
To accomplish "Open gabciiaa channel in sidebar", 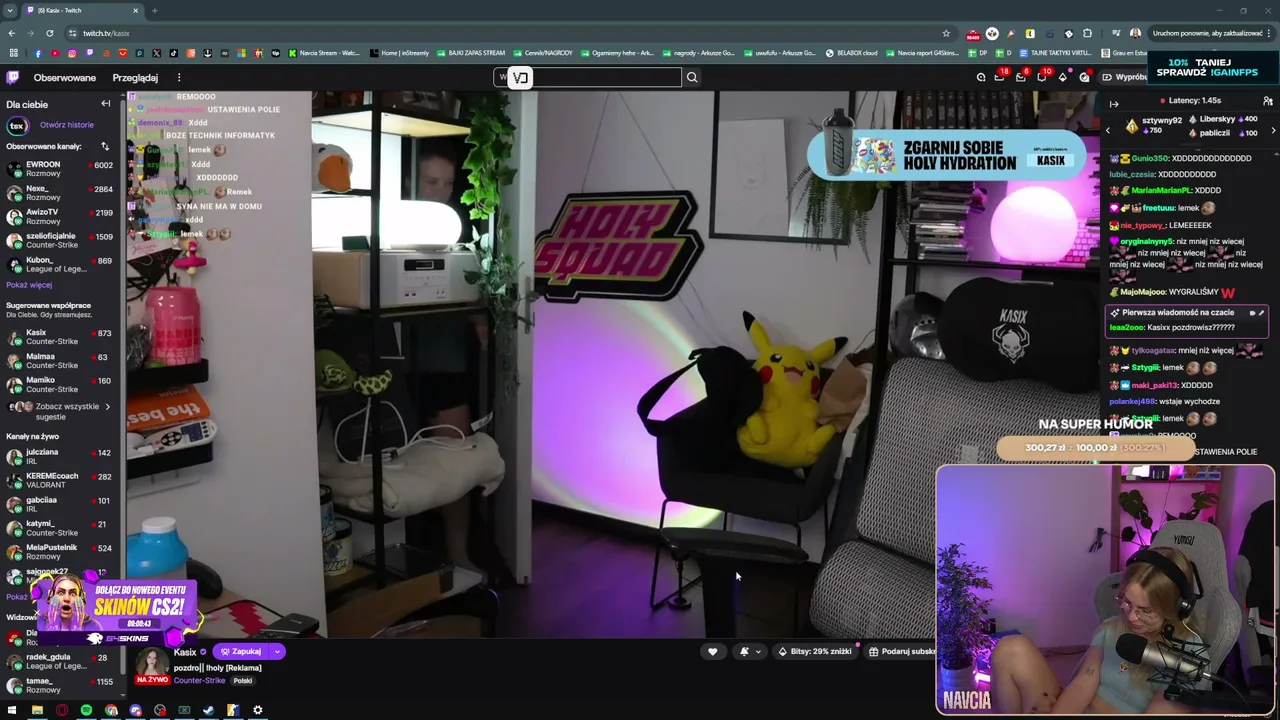I will 60,504.
